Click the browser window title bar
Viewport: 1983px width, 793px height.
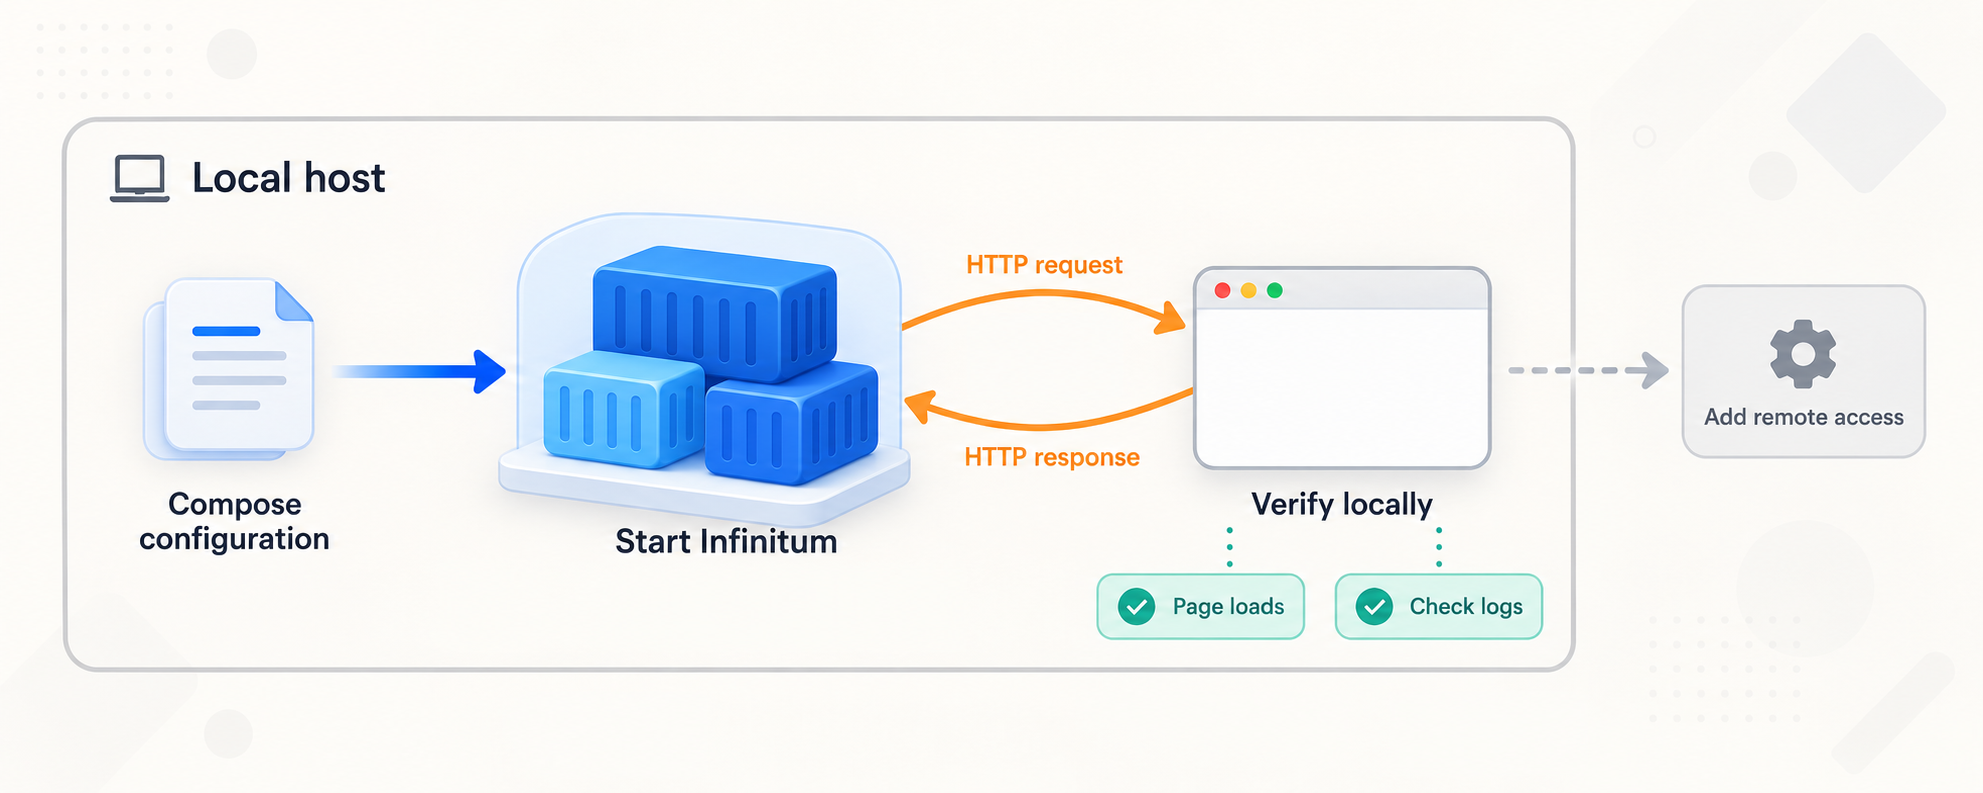click(x=1342, y=290)
